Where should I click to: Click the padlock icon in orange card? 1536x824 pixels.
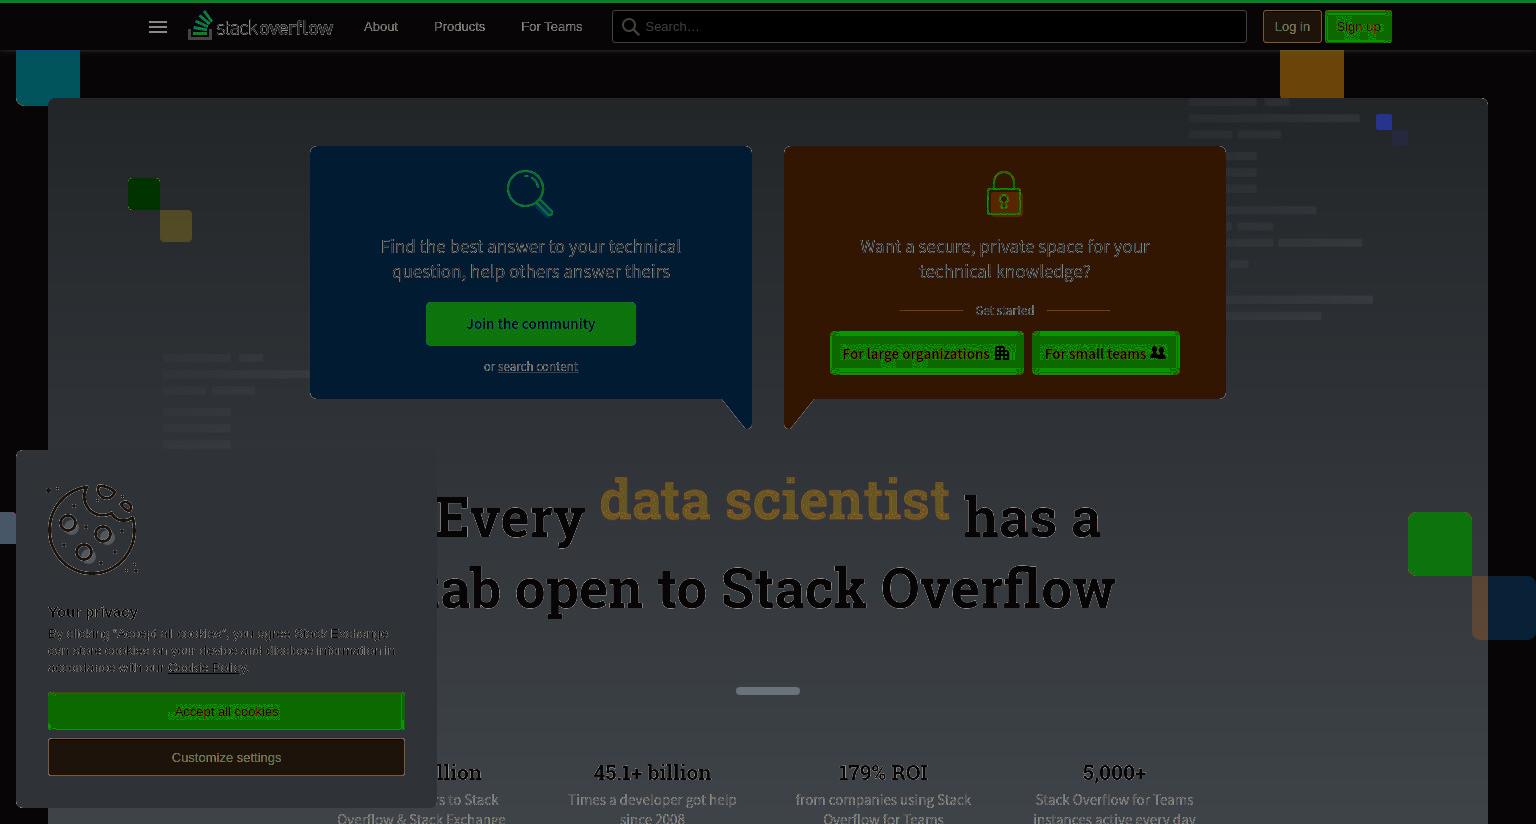(x=1004, y=193)
